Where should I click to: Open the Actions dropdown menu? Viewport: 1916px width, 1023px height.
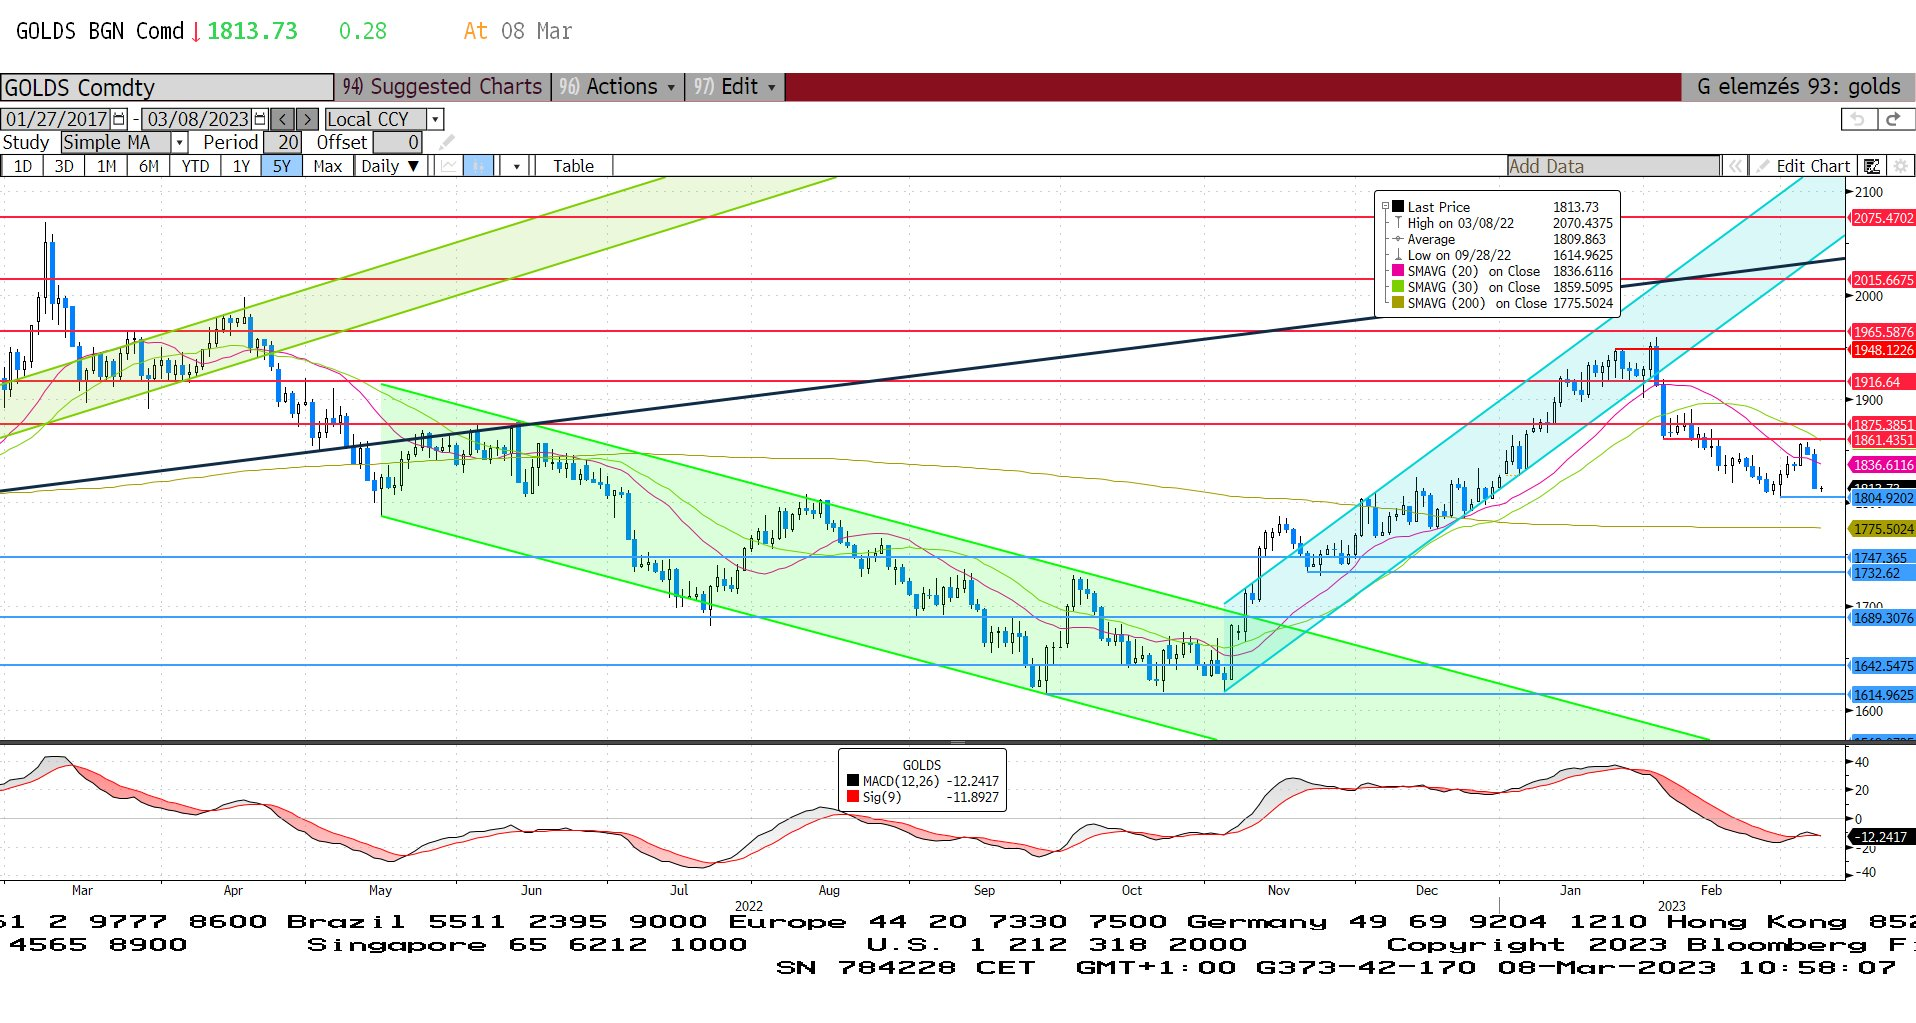(x=618, y=87)
